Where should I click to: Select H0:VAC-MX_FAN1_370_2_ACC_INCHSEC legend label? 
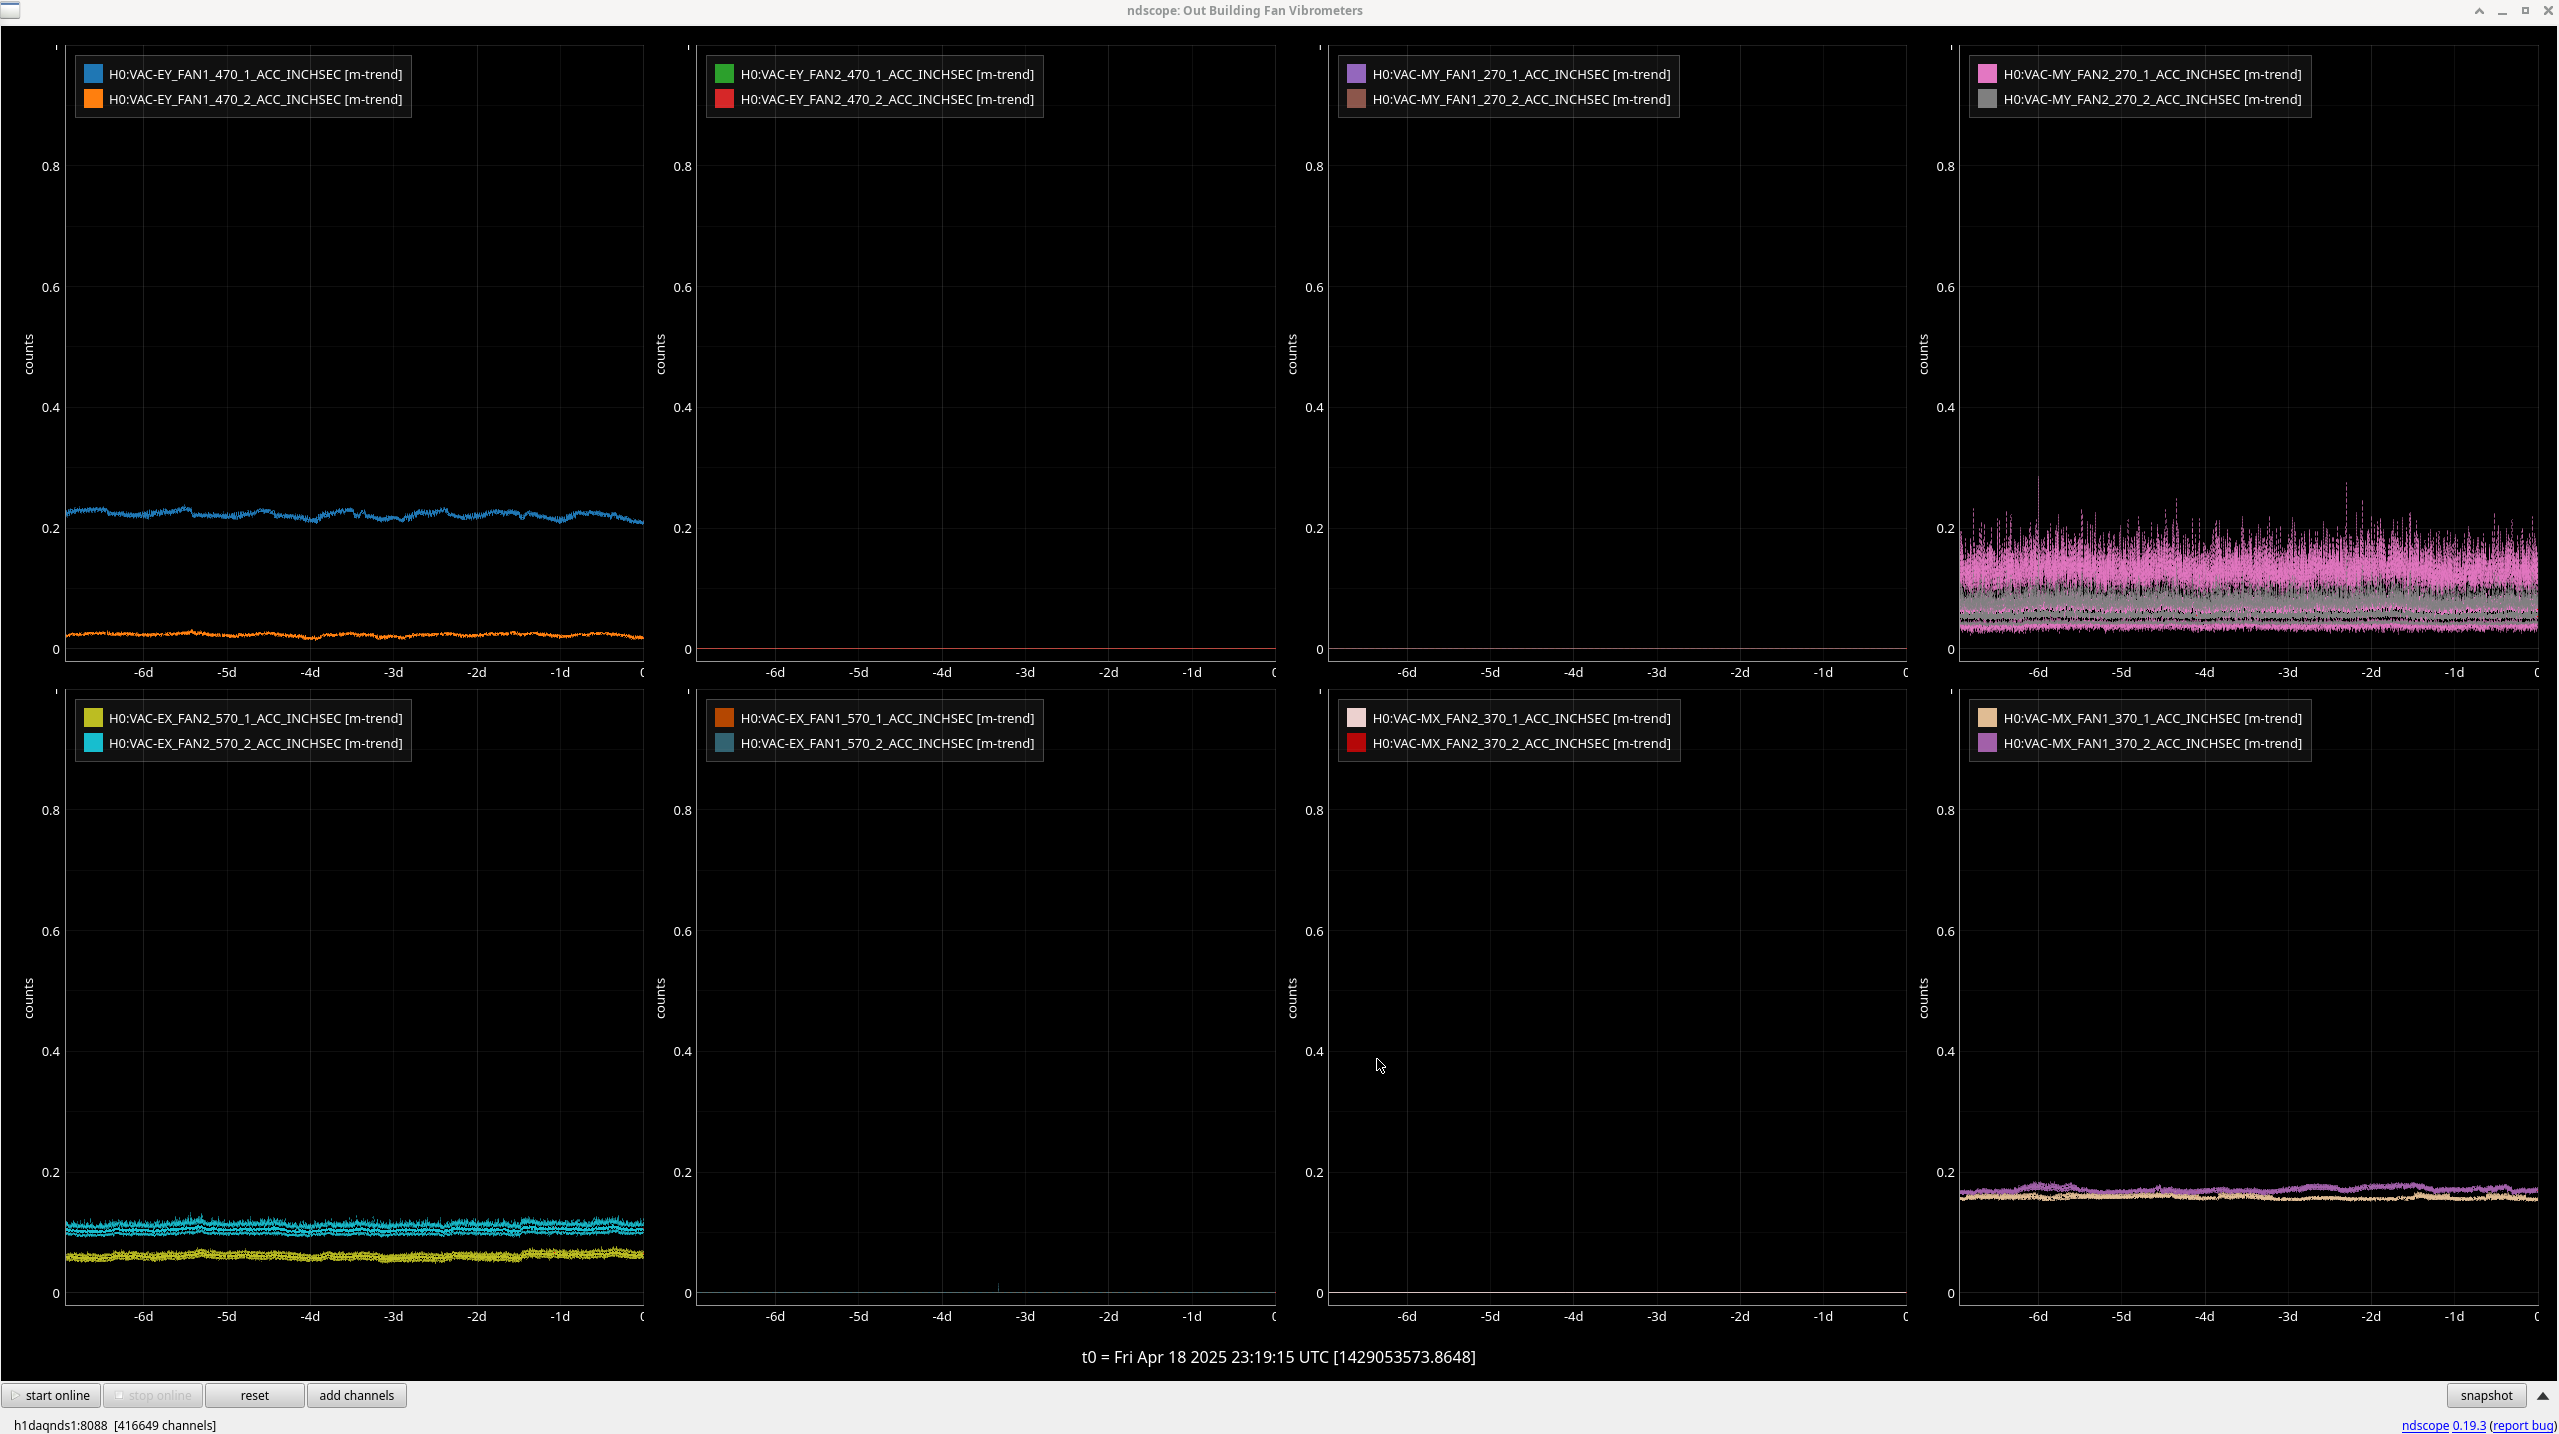tap(2152, 743)
